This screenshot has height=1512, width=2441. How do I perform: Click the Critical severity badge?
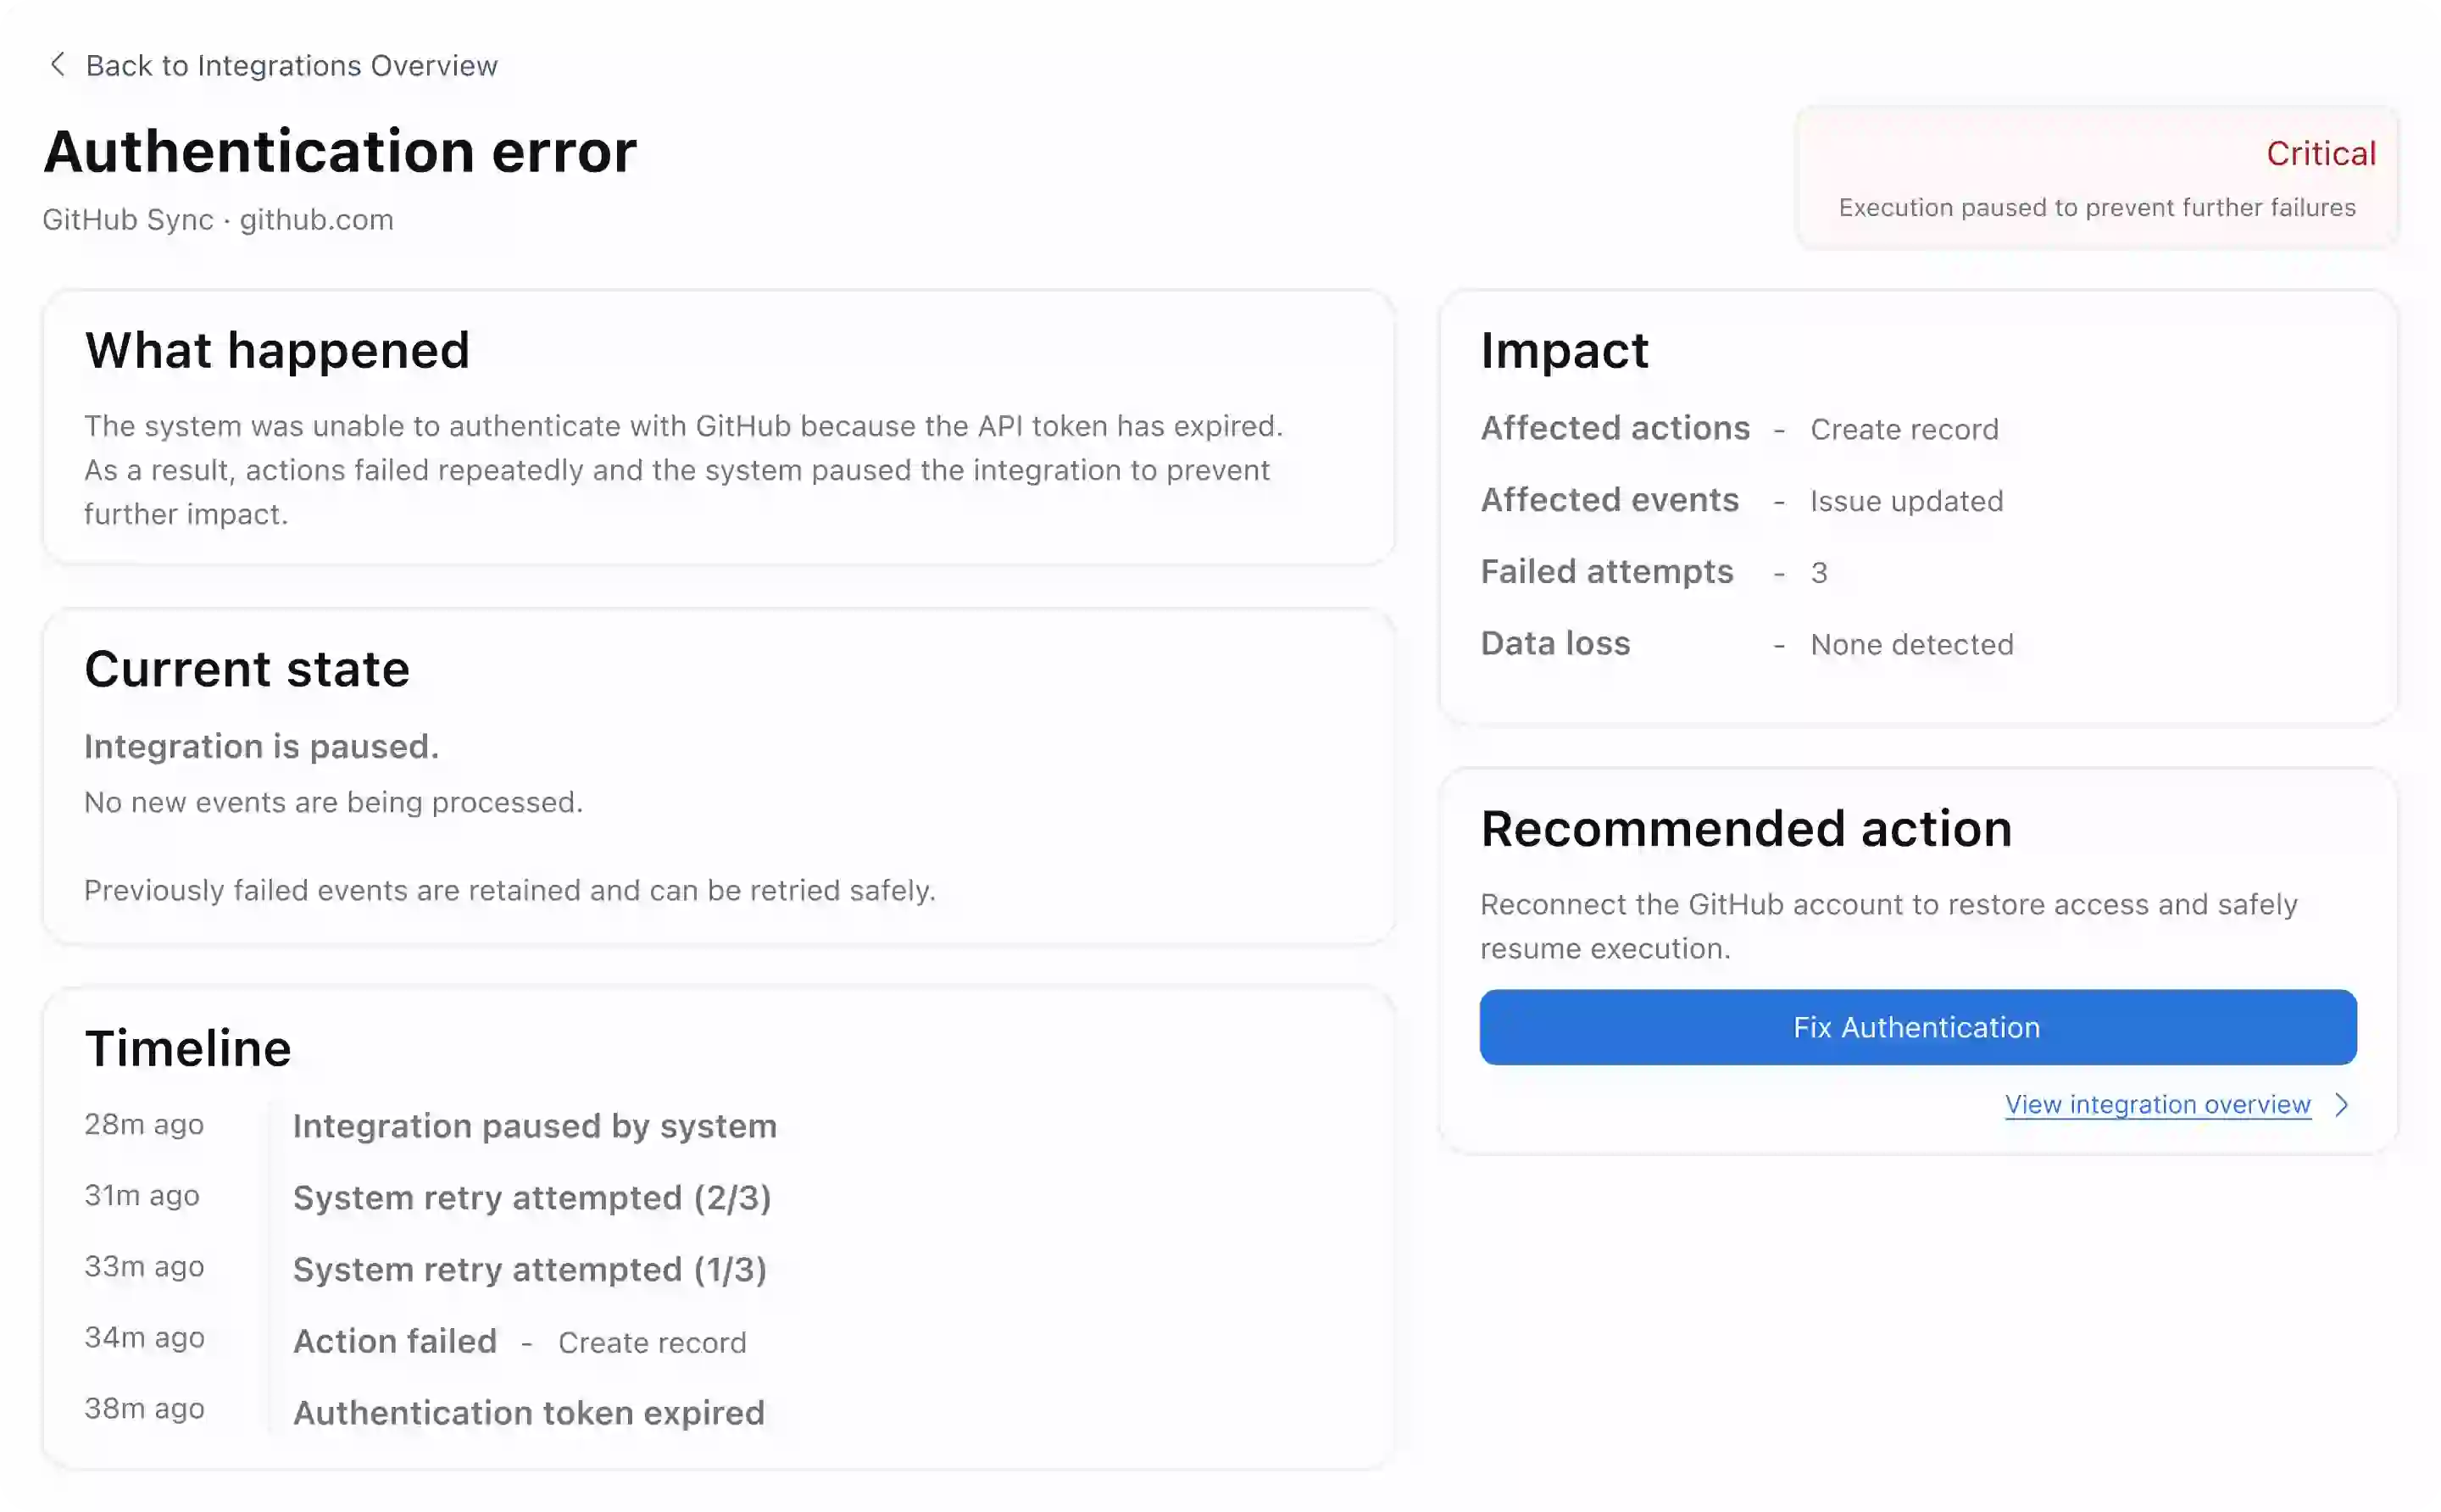(2320, 153)
